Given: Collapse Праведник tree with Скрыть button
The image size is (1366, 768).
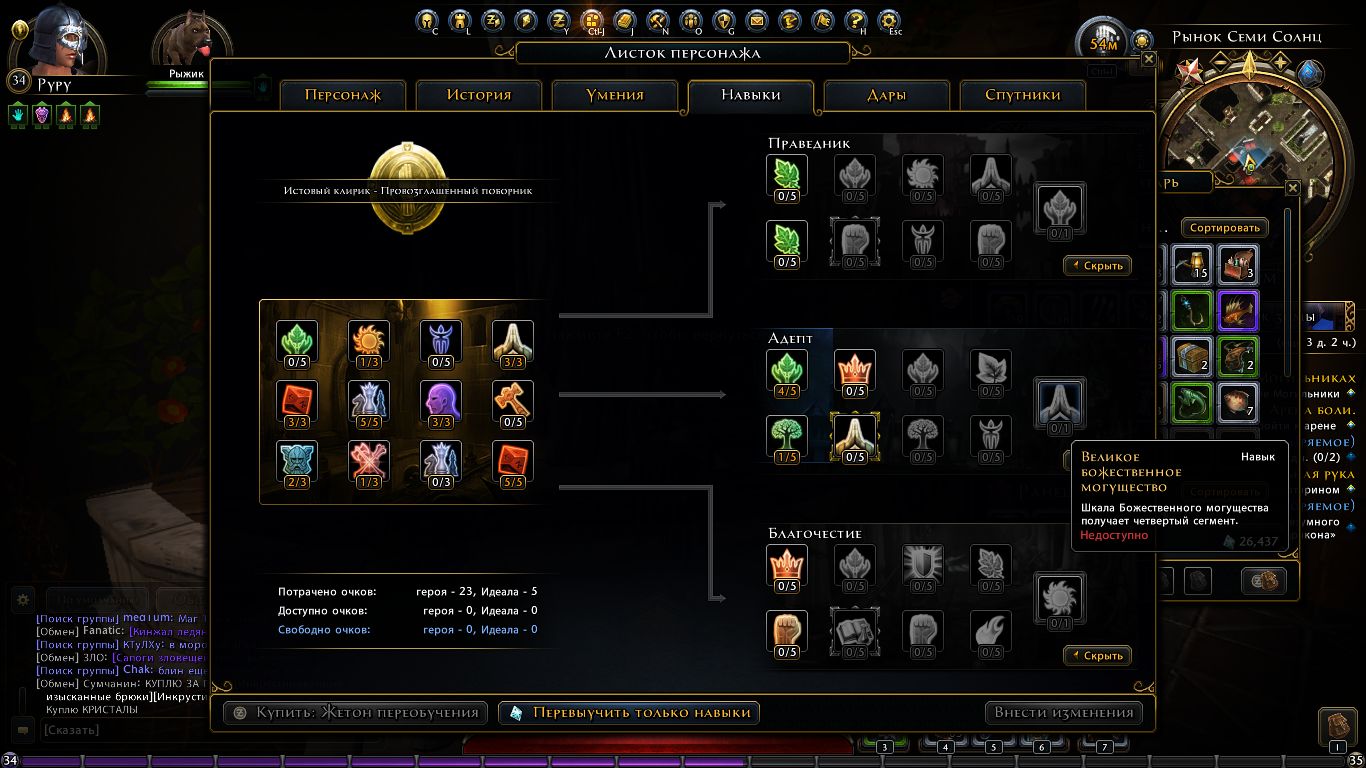Looking at the screenshot, I should pos(1097,266).
